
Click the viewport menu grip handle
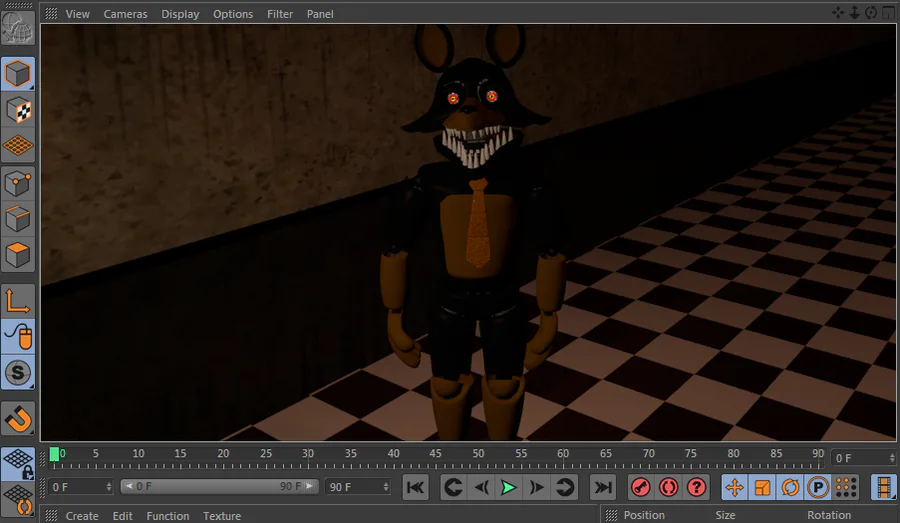pyautogui.click(x=51, y=13)
